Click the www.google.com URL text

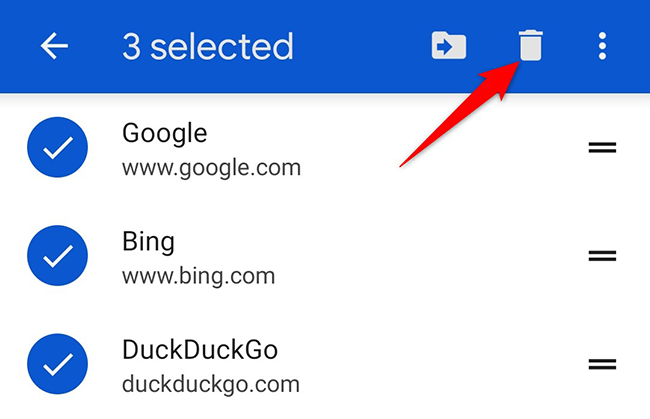click(x=211, y=167)
